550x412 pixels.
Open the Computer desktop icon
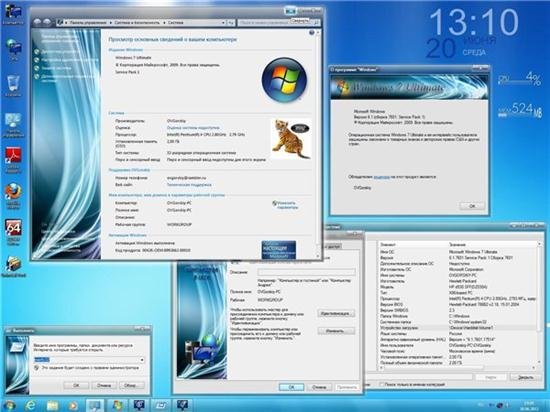13,15
